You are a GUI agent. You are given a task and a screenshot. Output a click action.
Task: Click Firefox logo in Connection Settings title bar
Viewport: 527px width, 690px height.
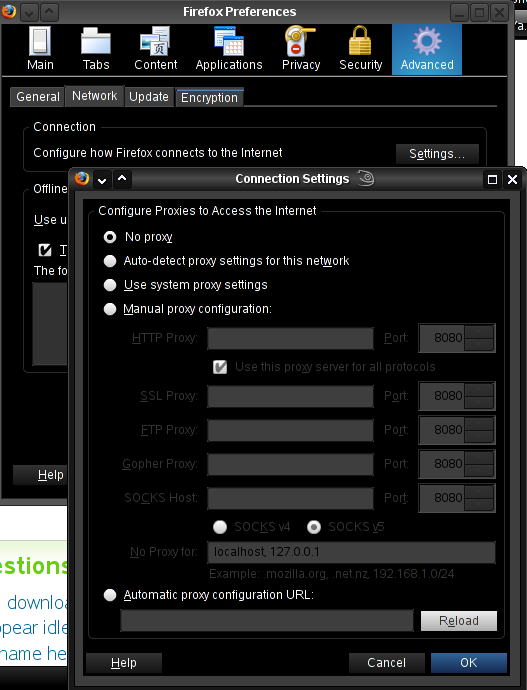[x=82, y=179]
